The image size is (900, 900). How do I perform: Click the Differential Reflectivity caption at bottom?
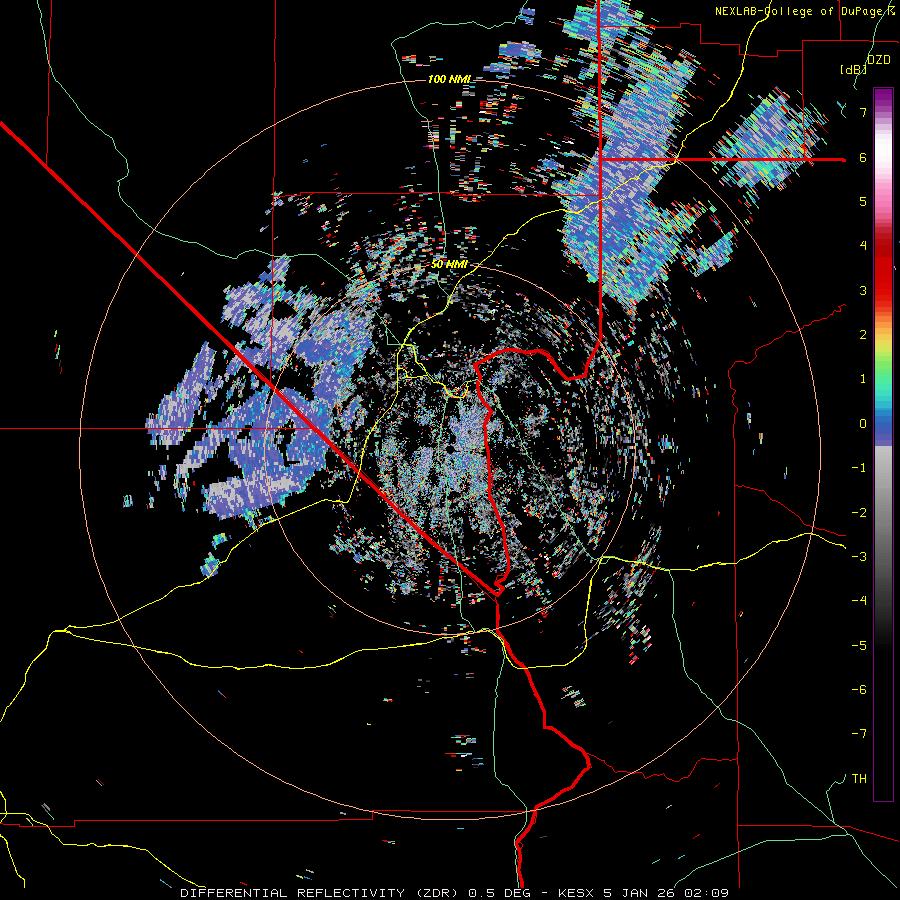pos(454,893)
